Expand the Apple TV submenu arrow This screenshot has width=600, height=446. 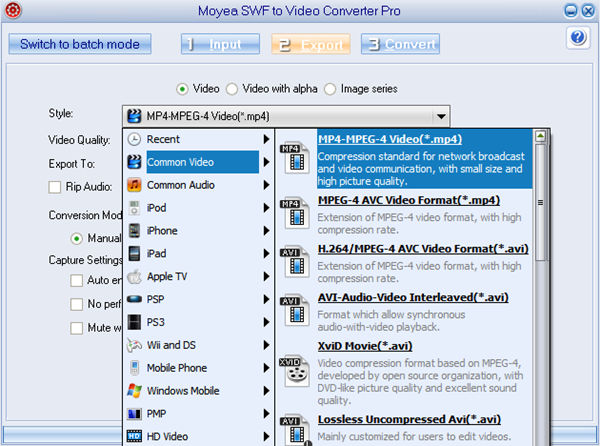[266, 277]
